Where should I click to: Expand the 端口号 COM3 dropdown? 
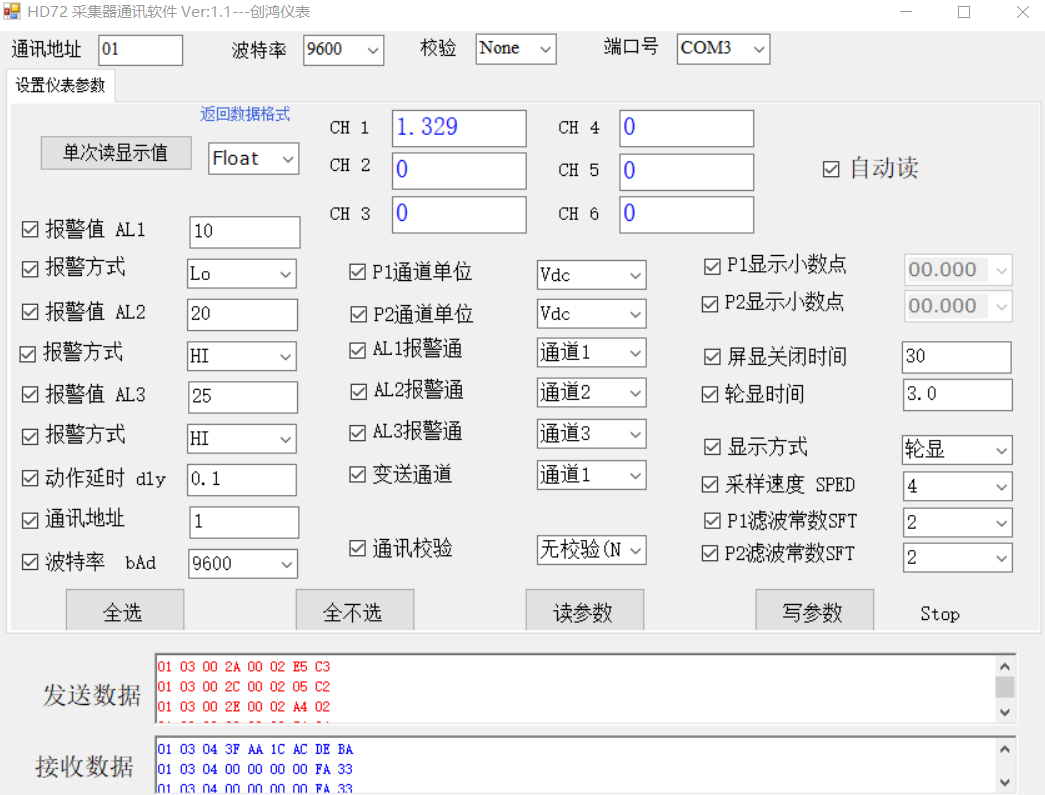723,48
